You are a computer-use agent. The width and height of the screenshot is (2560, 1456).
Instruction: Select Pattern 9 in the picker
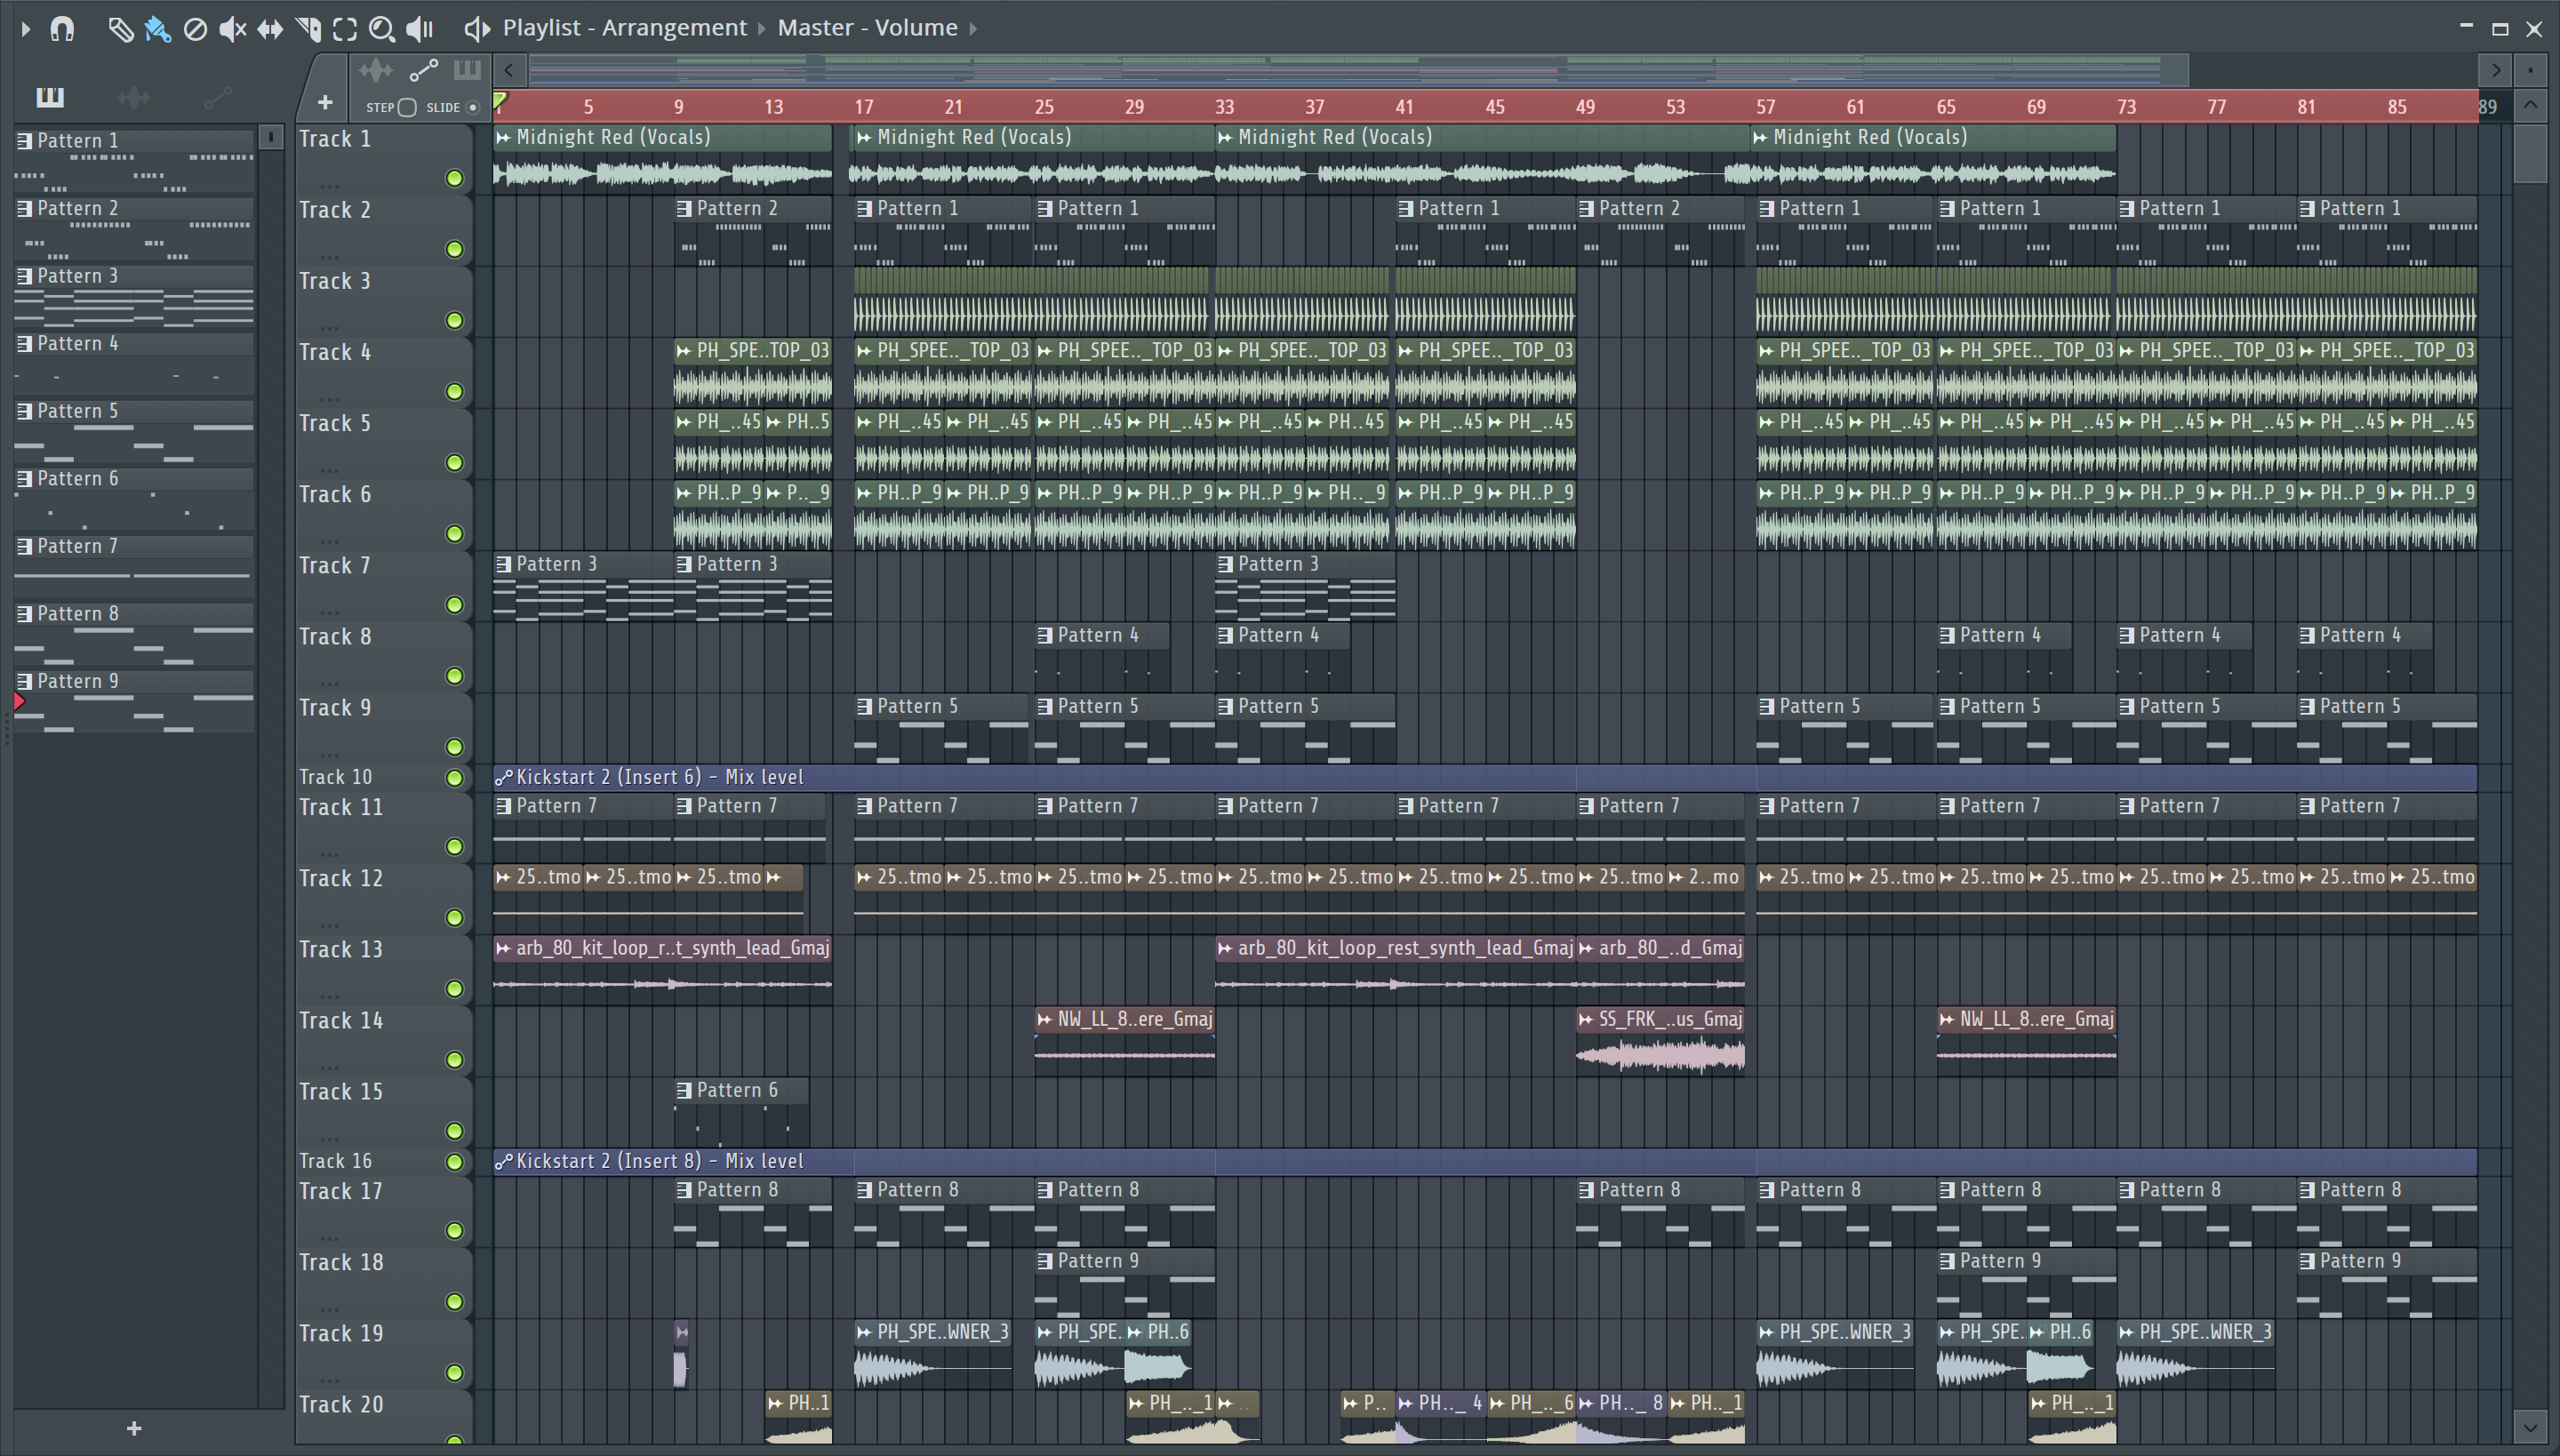pos(134,701)
